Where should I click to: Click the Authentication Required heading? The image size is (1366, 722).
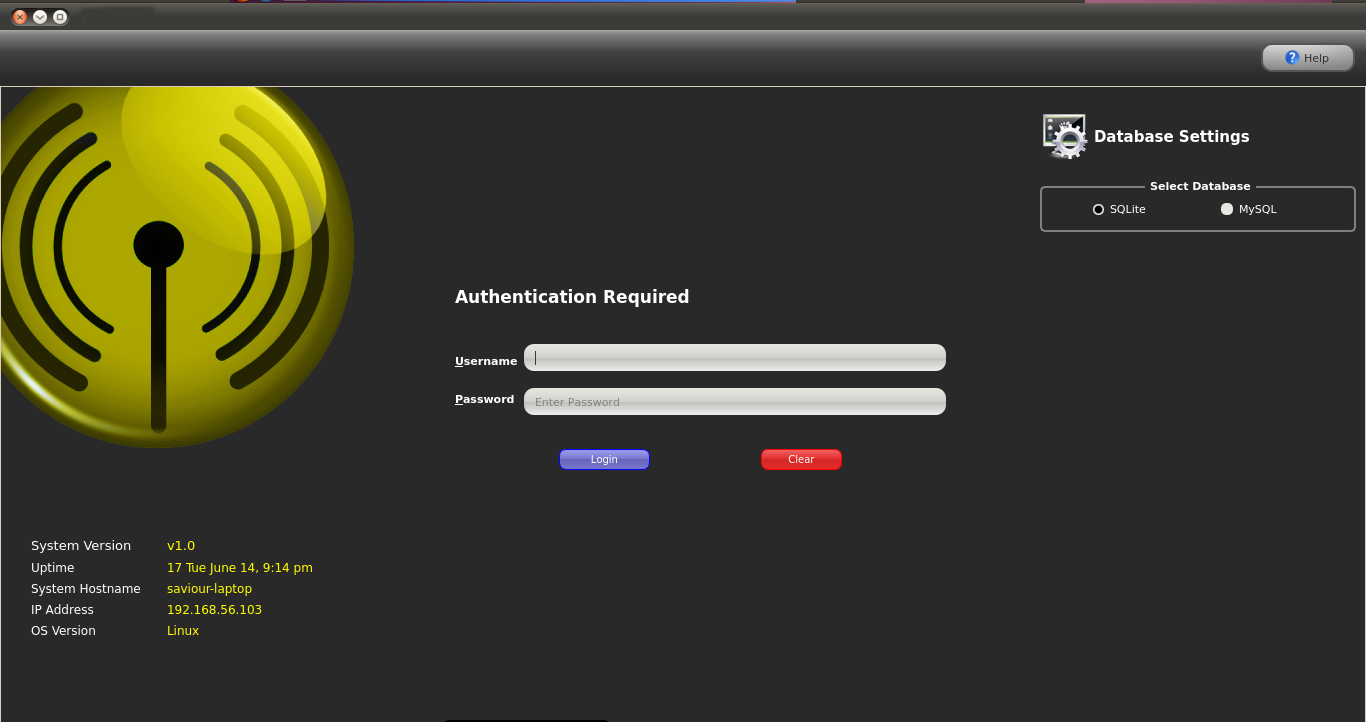tap(572, 297)
